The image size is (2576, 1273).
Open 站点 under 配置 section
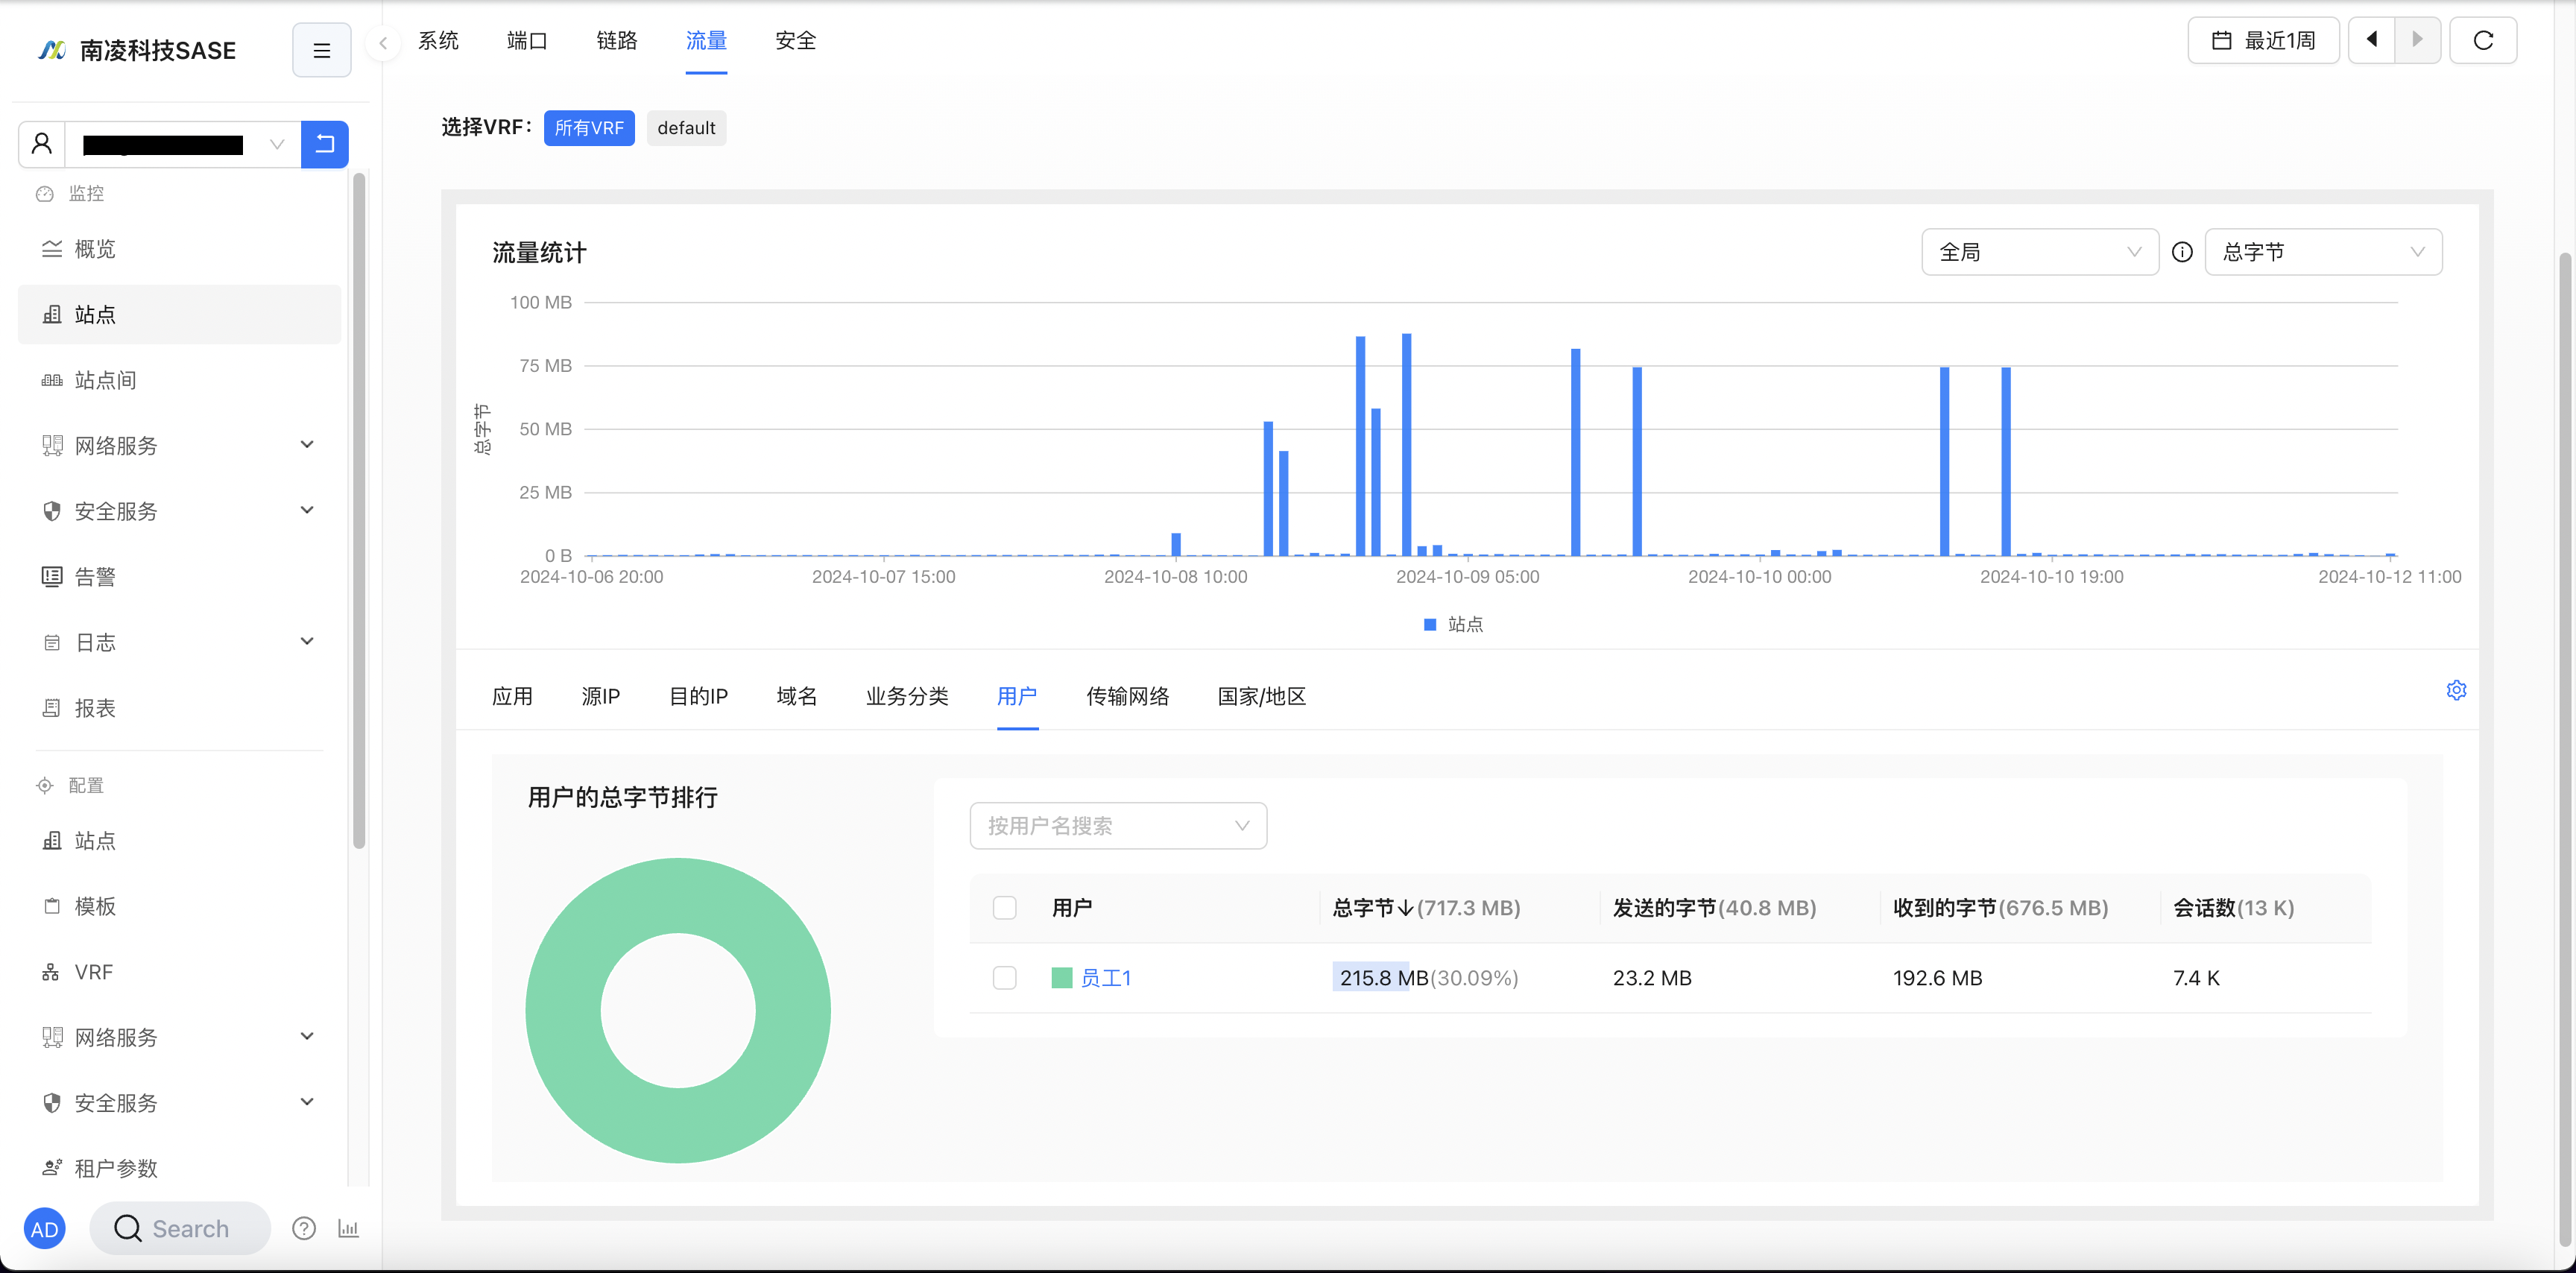coord(180,840)
